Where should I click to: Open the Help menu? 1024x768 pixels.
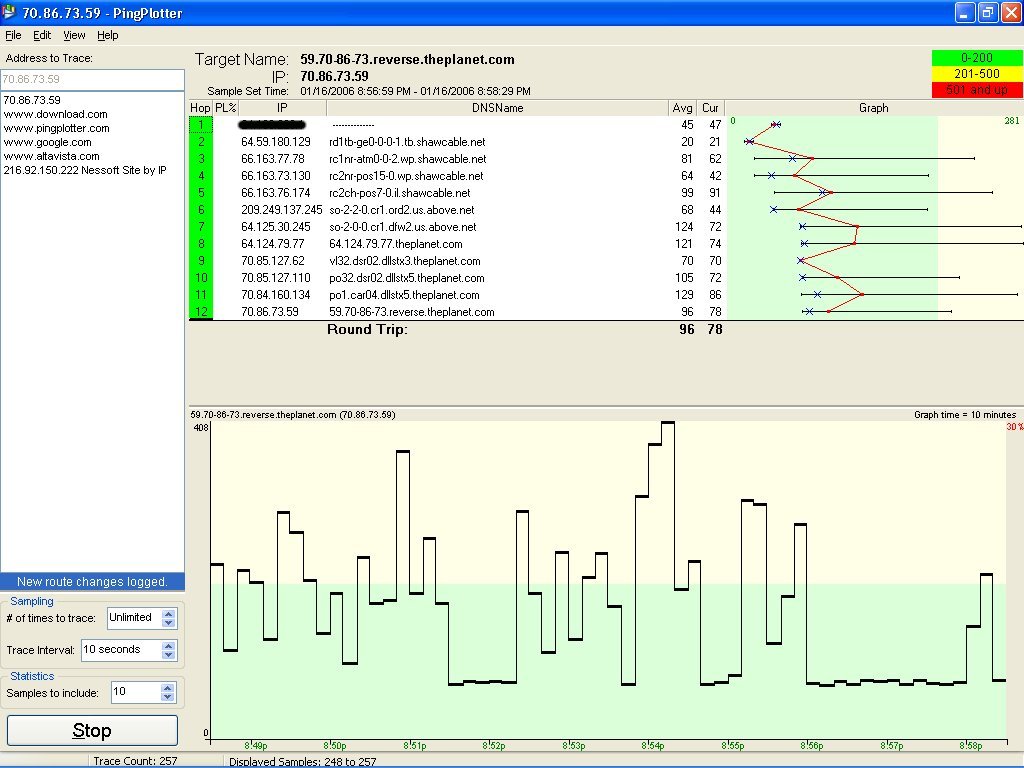tap(107, 35)
